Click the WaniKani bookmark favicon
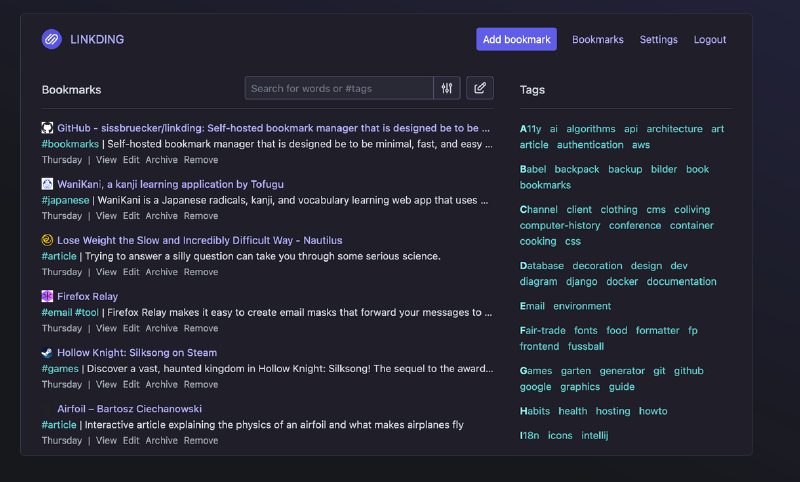Image resolution: width=800 pixels, height=482 pixels. (x=47, y=184)
